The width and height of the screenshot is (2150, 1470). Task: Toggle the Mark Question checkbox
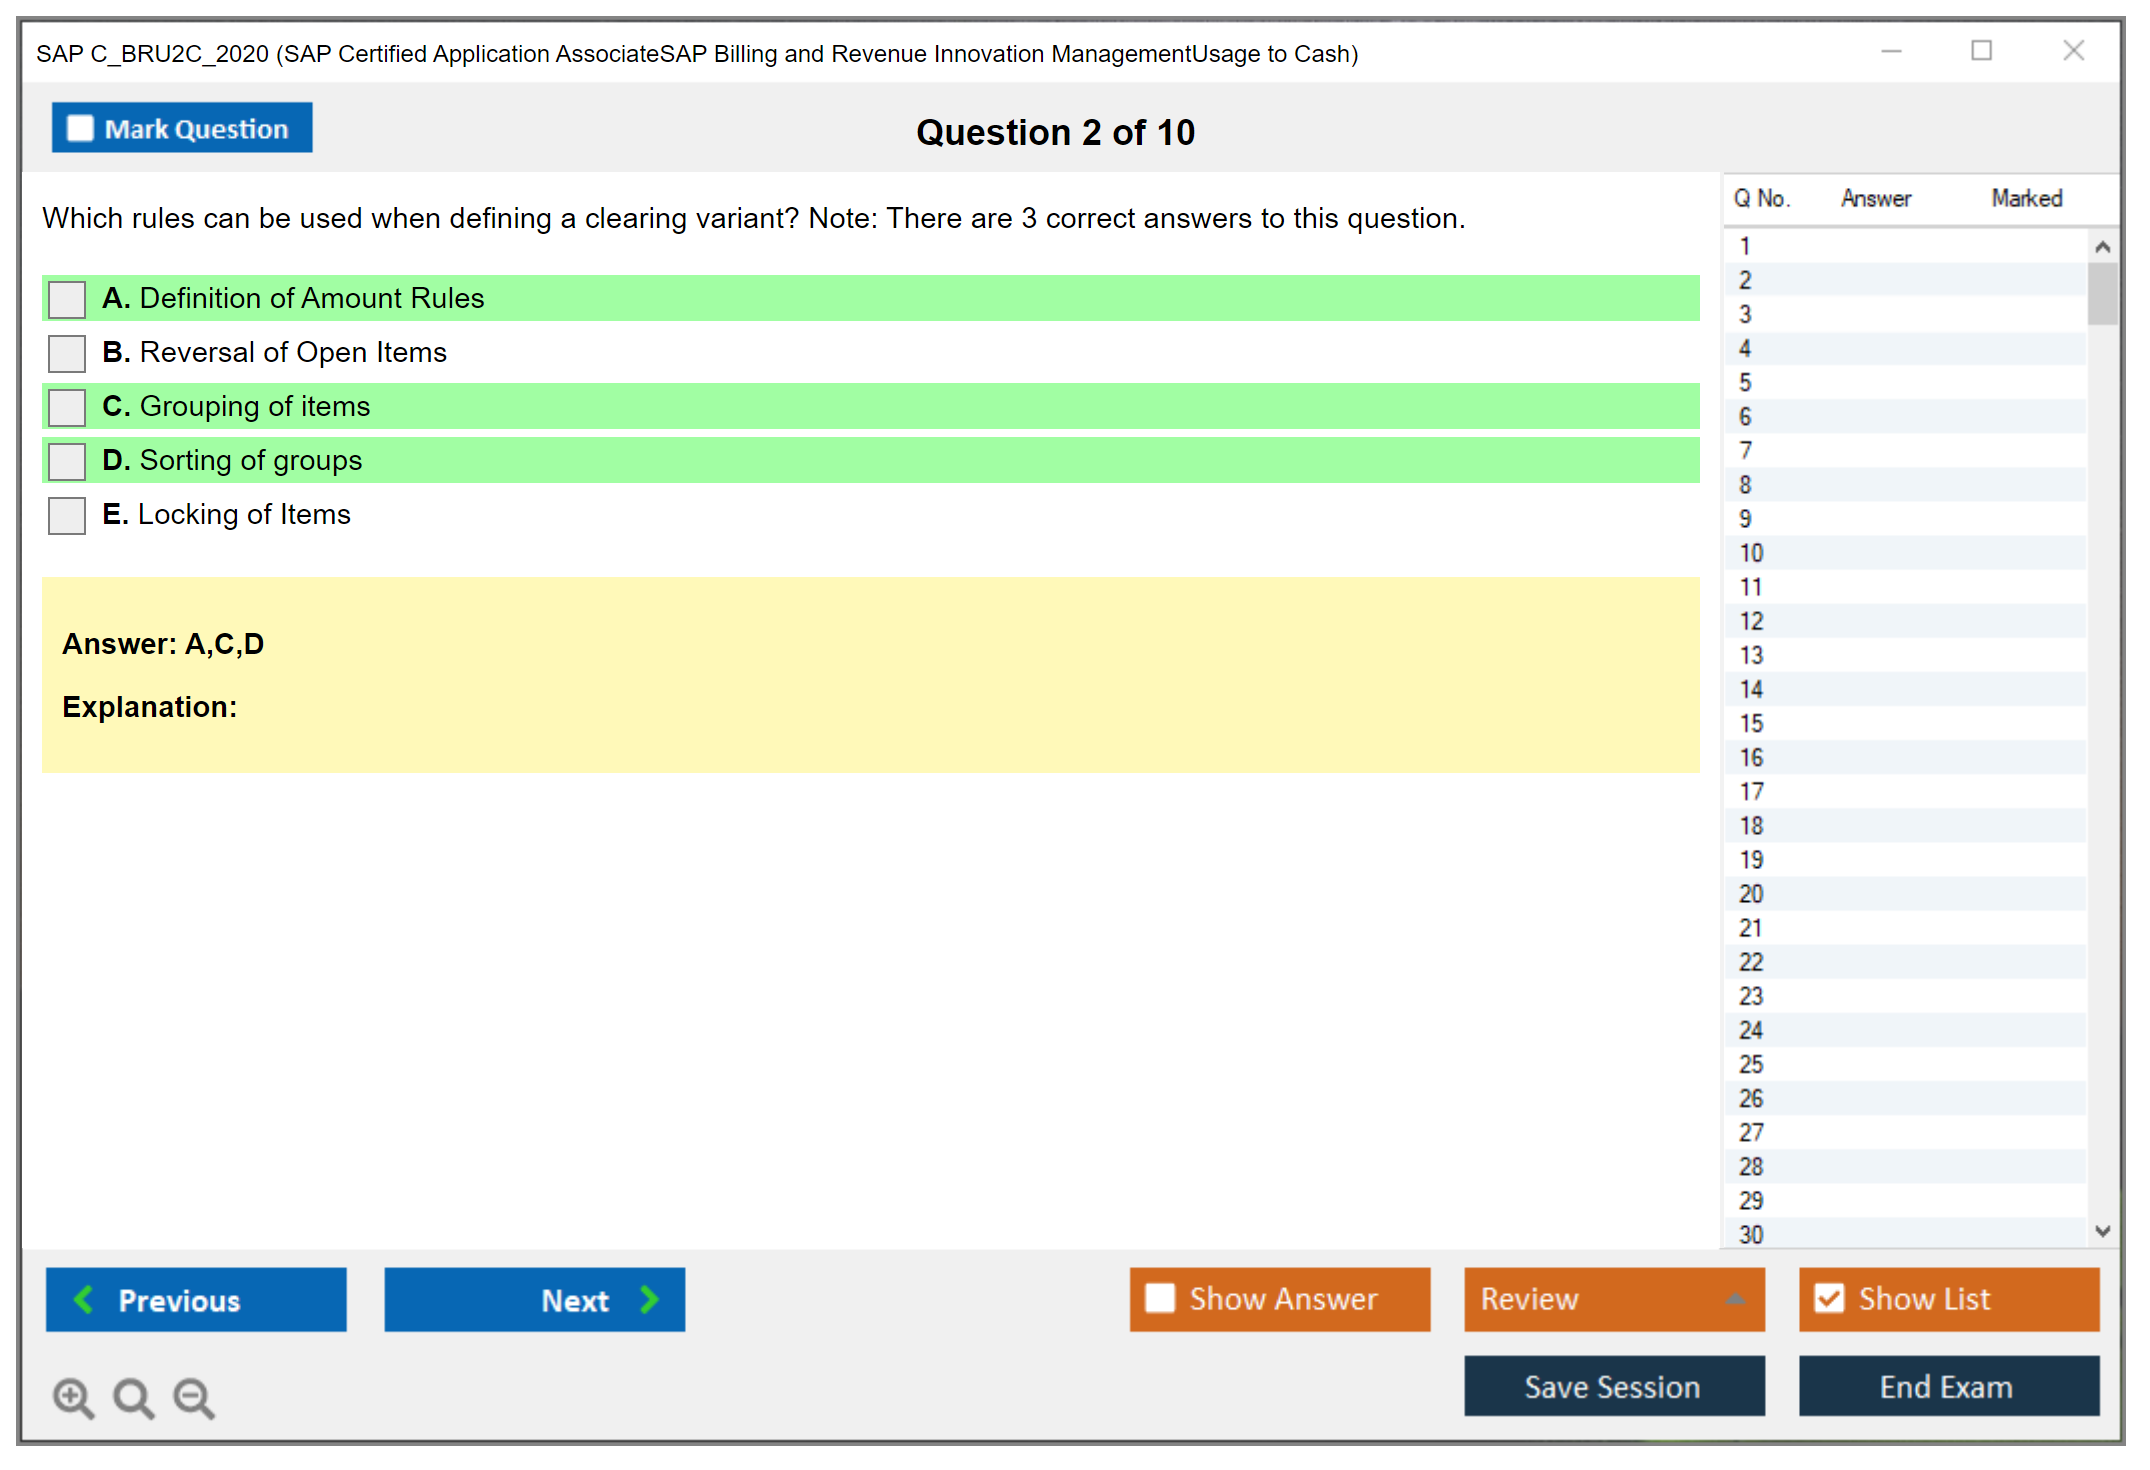click(80, 129)
